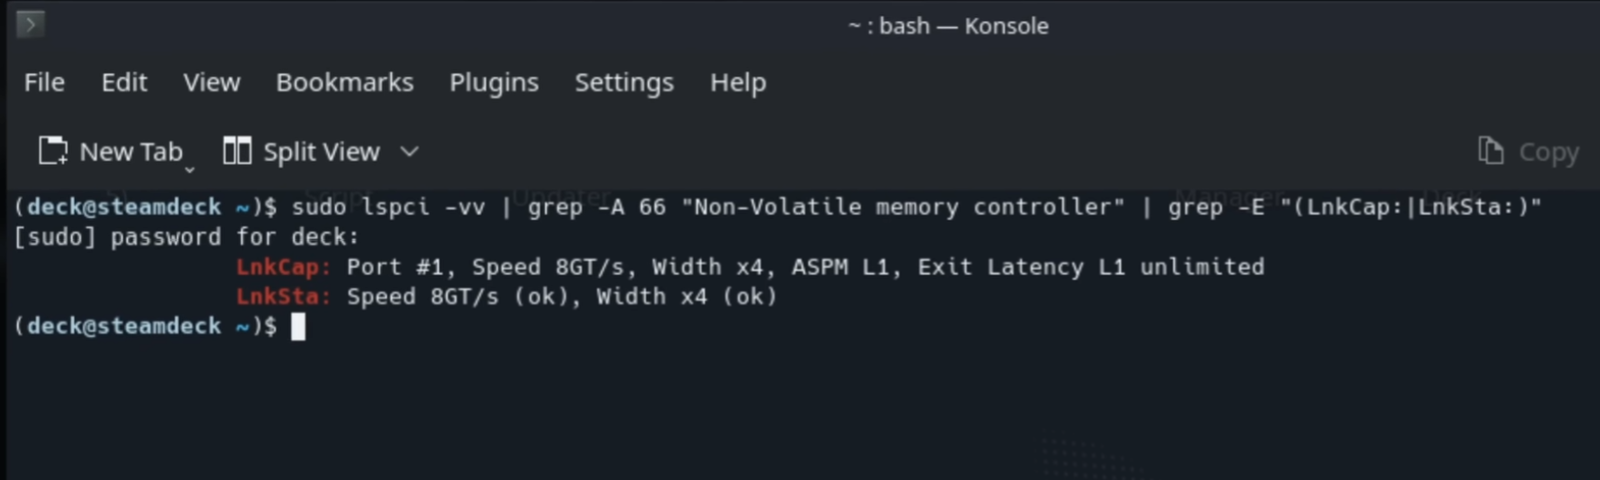The width and height of the screenshot is (1600, 480).
Task: Click the red LnkCap output label
Action: (283, 267)
